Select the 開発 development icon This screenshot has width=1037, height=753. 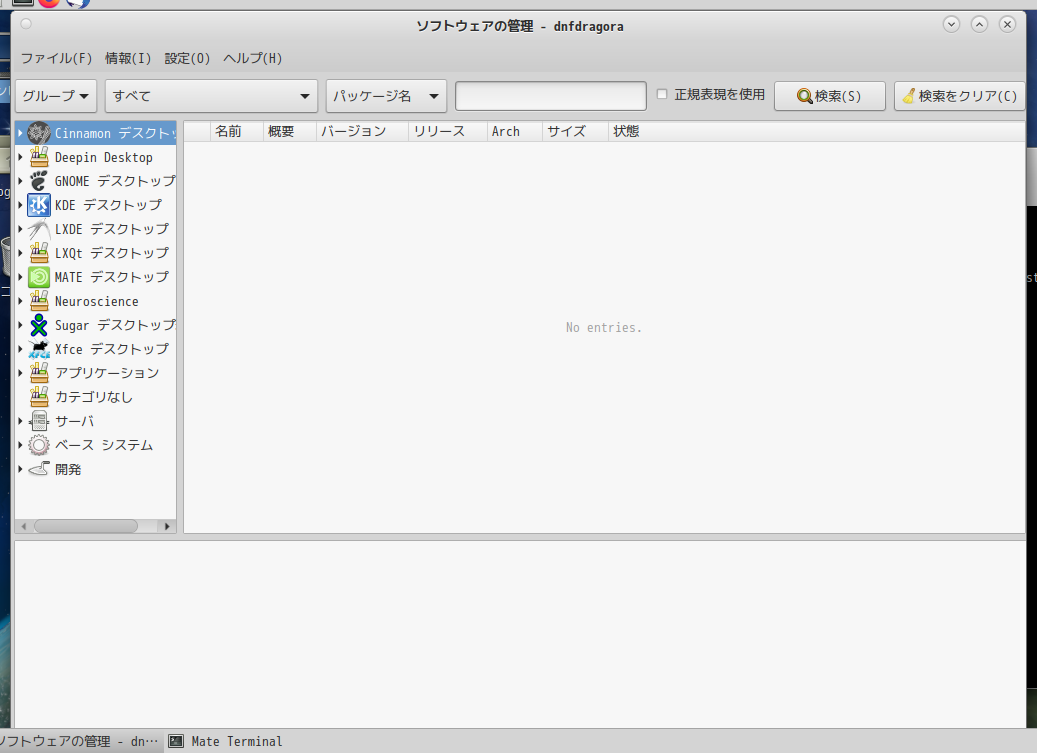pos(39,469)
